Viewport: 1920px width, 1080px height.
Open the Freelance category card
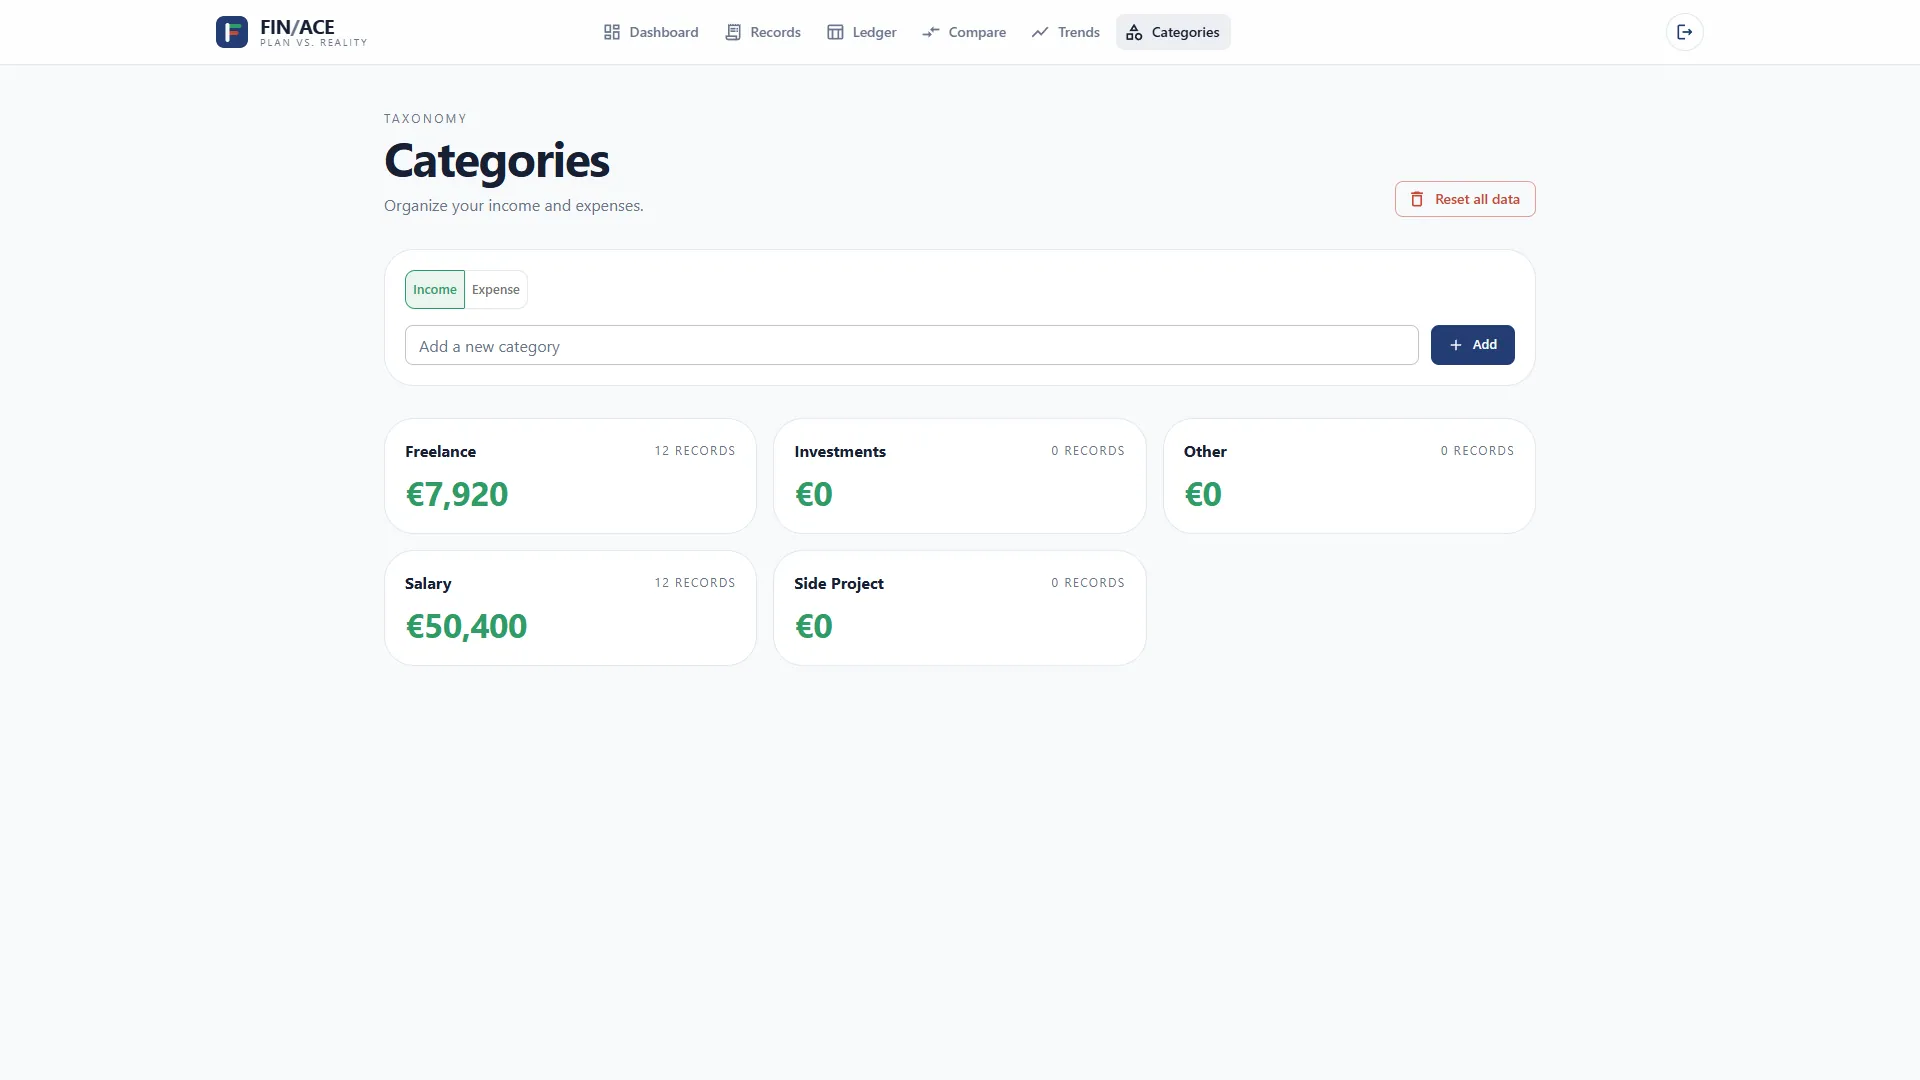(x=570, y=476)
